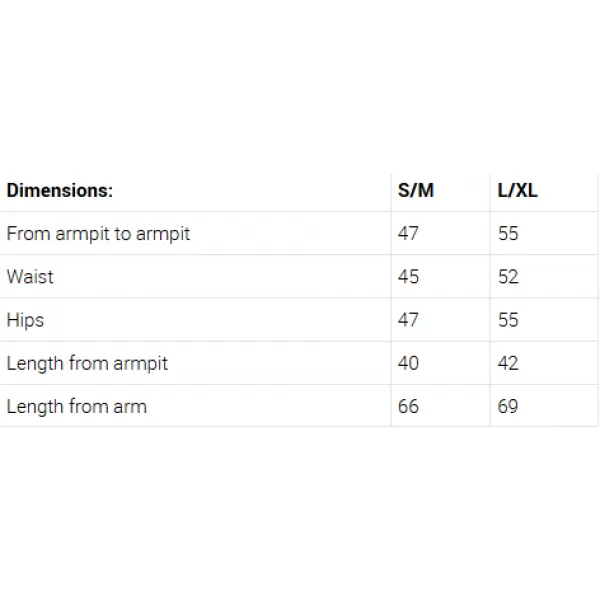Select the L/XL column header

pyautogui.click(x=518, y=191)
